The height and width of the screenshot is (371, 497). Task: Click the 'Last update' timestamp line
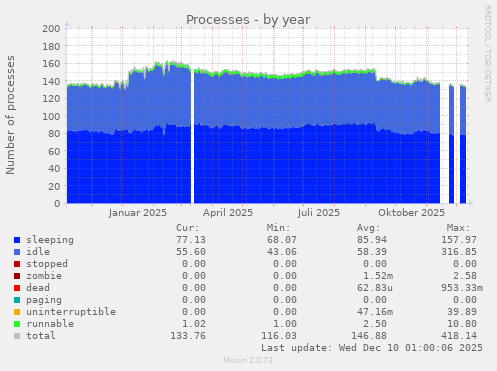pos(372,348)
